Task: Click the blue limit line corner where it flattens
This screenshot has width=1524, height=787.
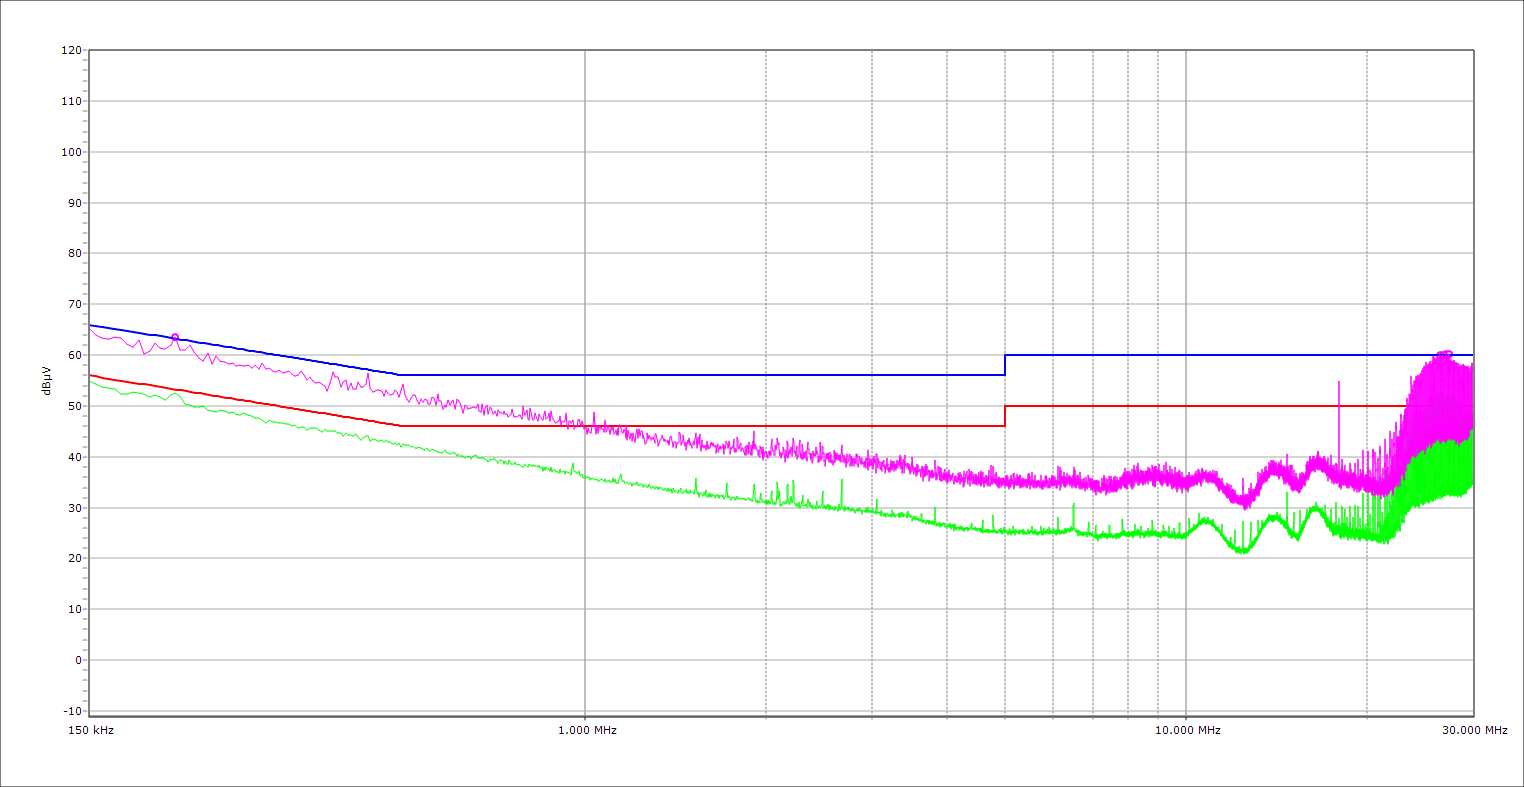Action: click(399, 375)
